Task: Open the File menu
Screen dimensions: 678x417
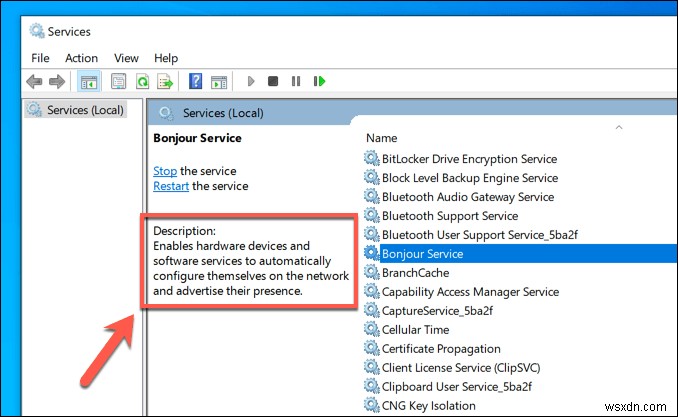Action: point(40,58)
